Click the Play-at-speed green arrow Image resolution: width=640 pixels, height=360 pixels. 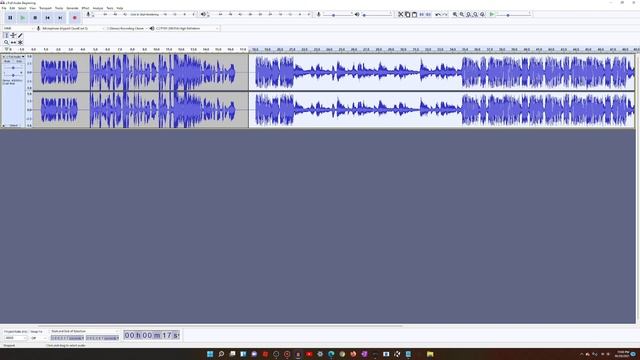[x=492, y=14]
